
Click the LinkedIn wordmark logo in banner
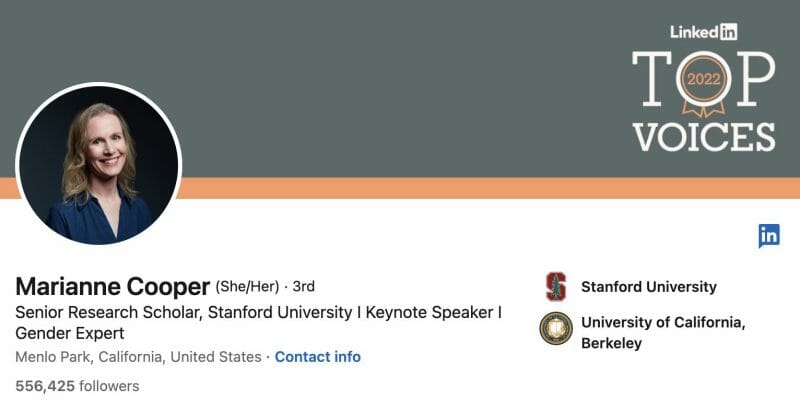703,32
